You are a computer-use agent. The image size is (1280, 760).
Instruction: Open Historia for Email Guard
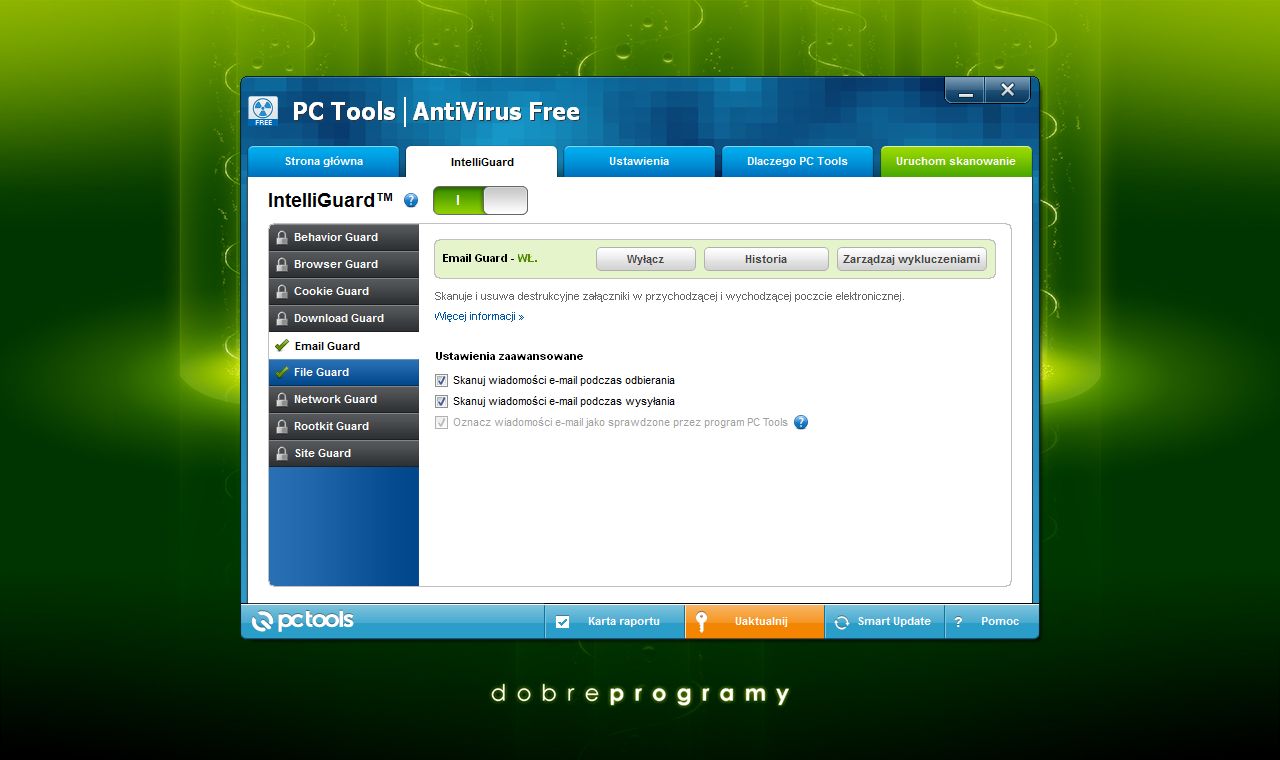tap(766, 259)
